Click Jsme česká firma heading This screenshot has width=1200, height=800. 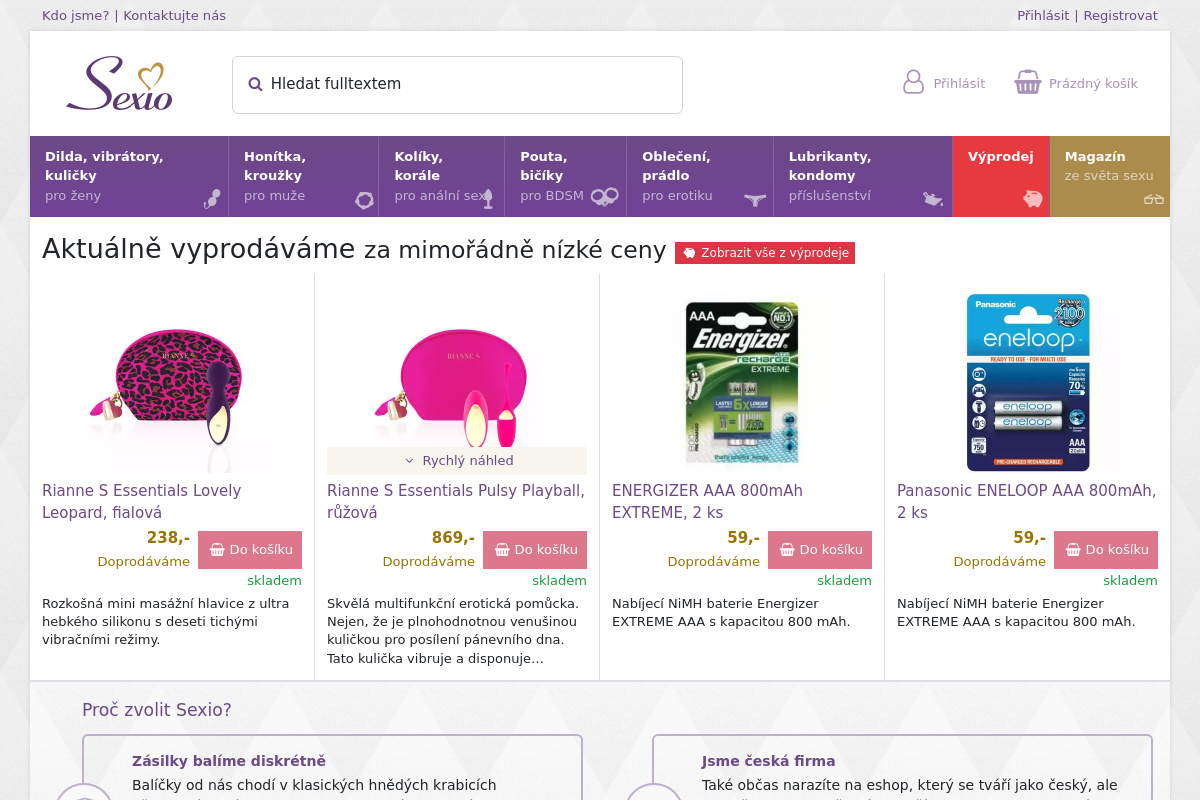[x=769, y=761]
